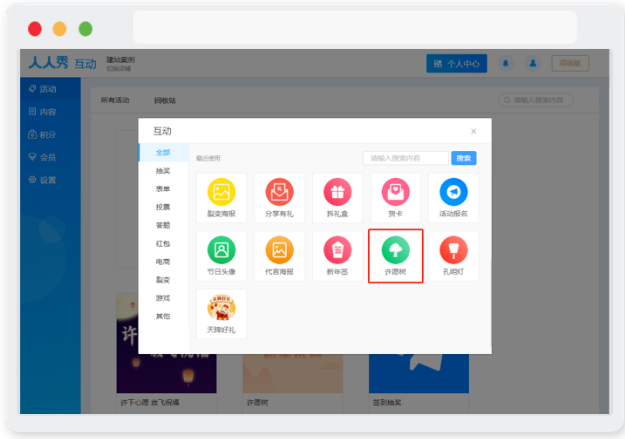Click the 建站案例 store name in header
This screenshot has width=625, height=439.
120,59
